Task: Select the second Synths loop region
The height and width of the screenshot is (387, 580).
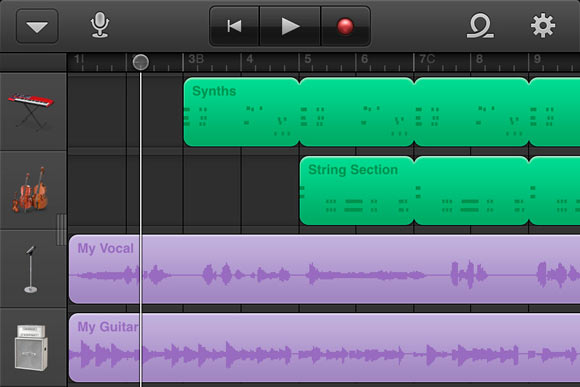Action: [x=357, y=112]
